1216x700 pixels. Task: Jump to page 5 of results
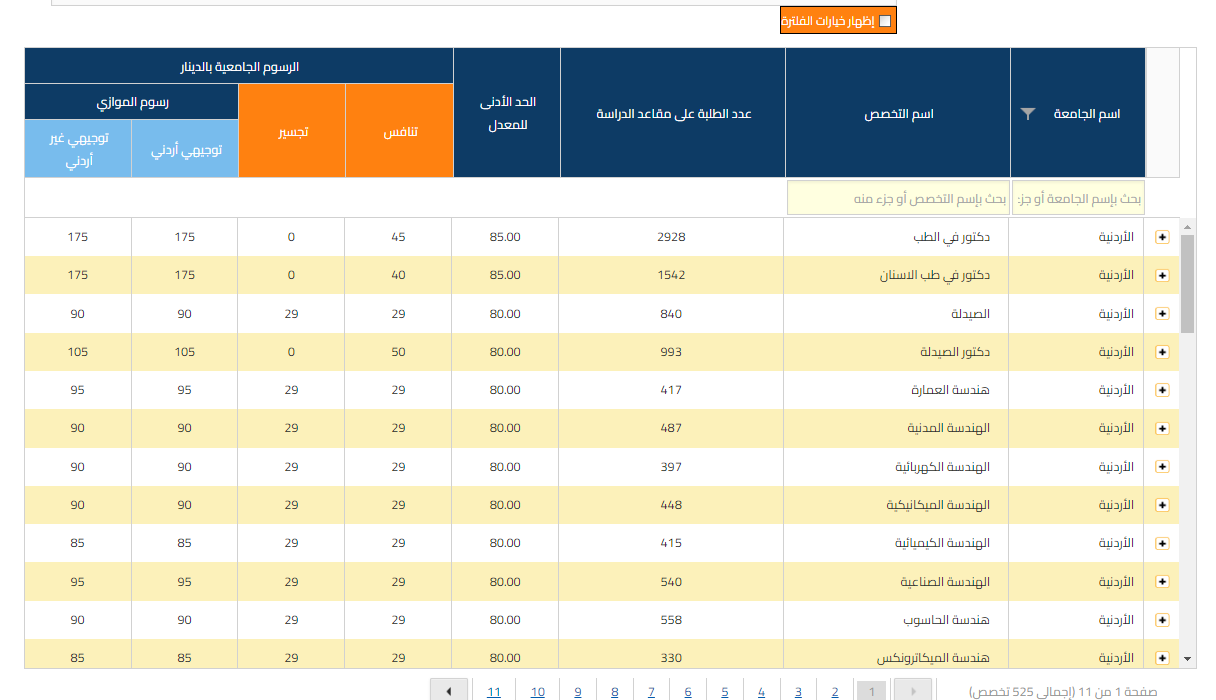pyautogui.click(x=724, y=690)
